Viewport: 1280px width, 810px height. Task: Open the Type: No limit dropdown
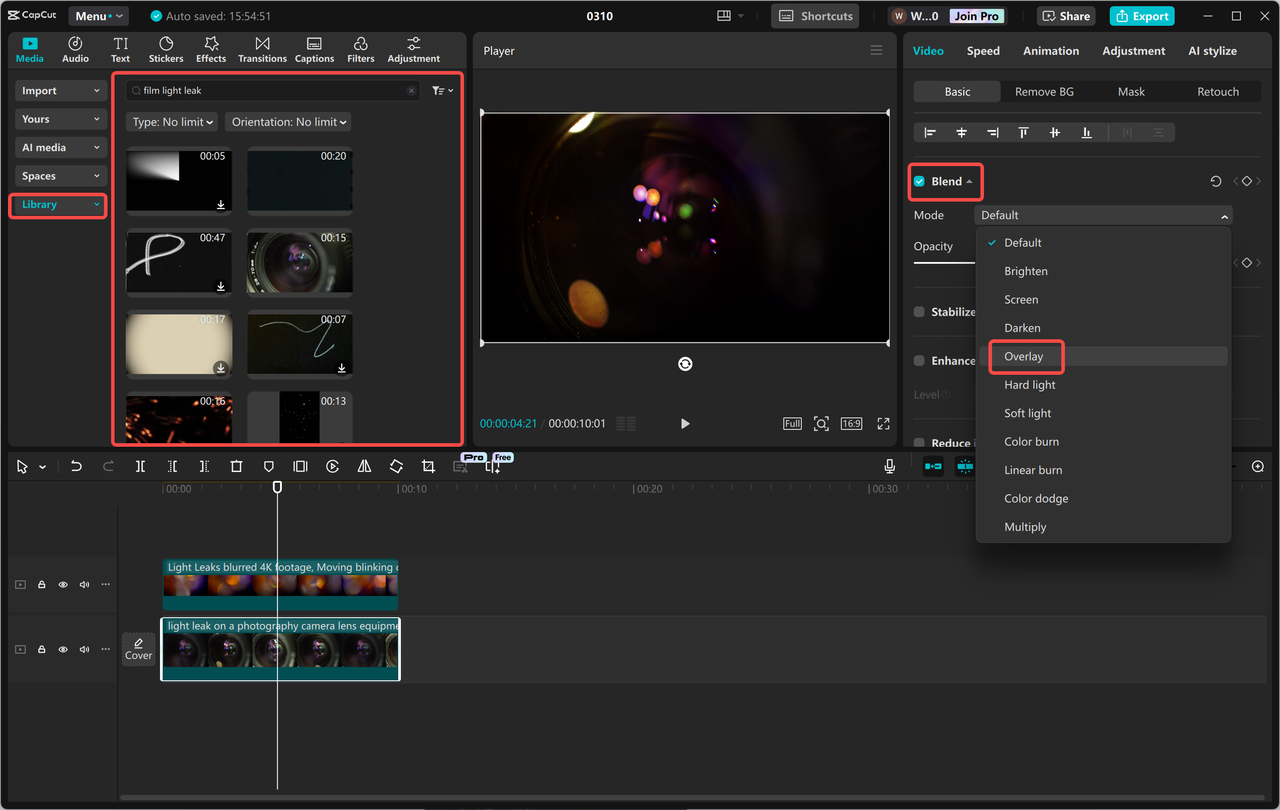pos(173,122)
